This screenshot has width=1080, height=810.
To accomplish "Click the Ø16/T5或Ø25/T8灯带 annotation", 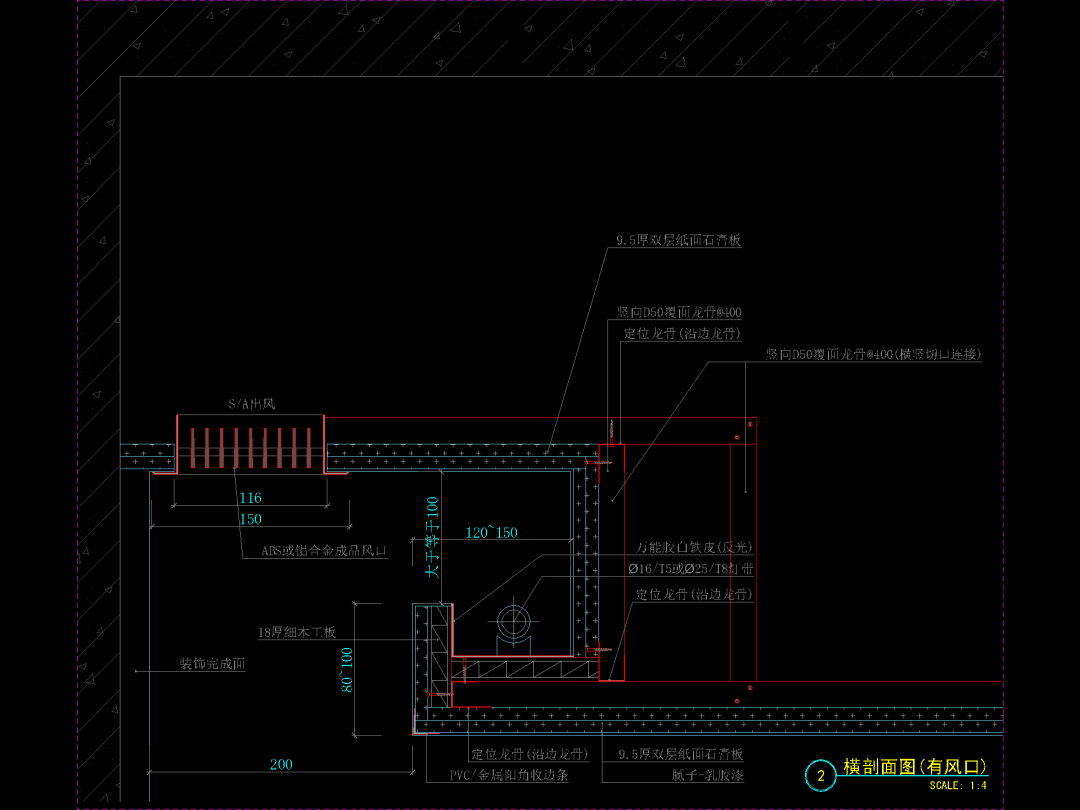I will [x=691, y=569].
